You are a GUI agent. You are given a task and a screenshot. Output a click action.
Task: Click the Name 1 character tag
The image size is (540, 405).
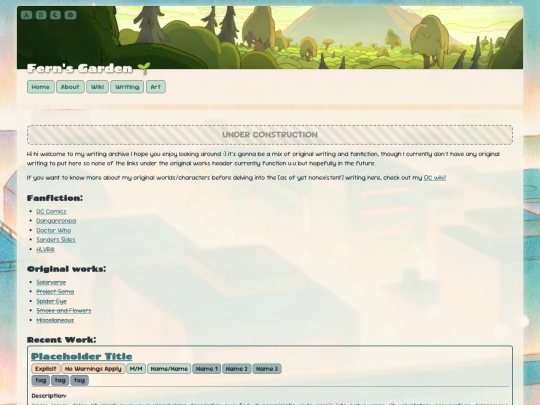click(207, 369)
